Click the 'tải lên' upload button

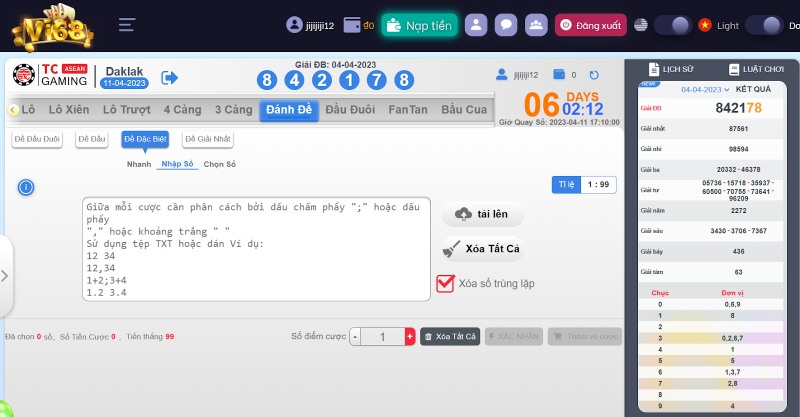point(481,214)
